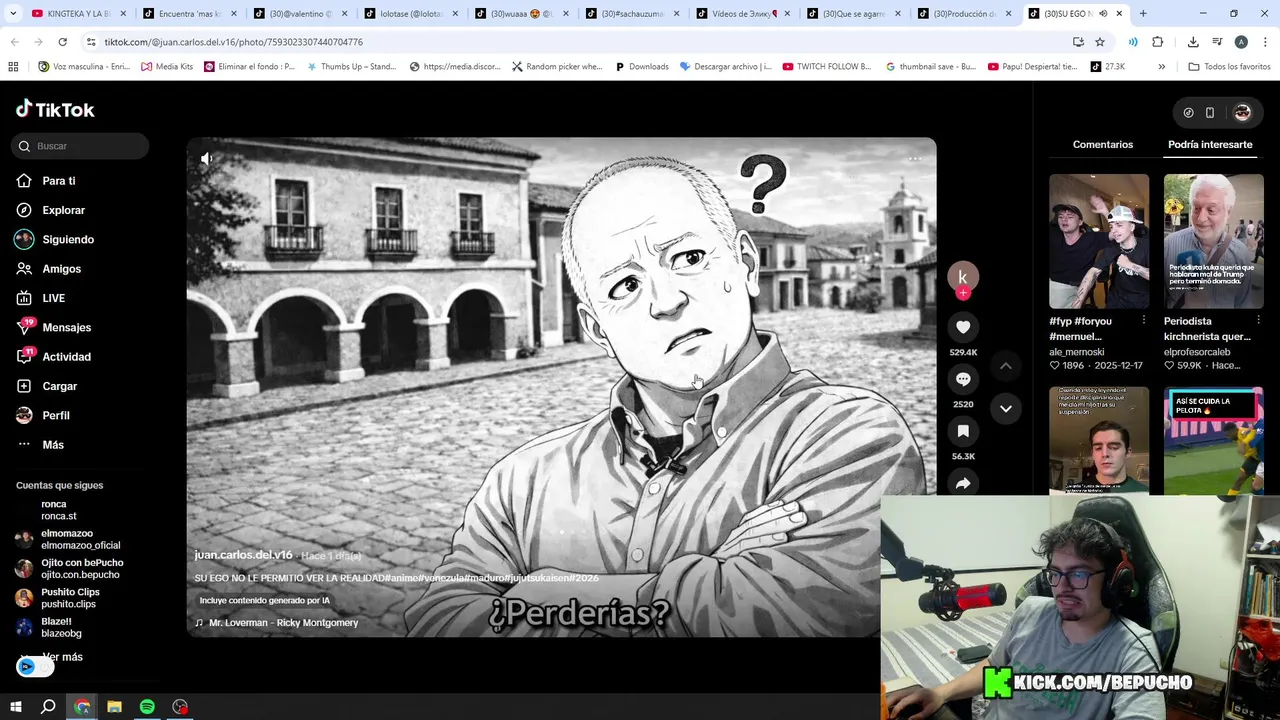Open File Explorer from taskbar
The width and height of the screenshot is (1280, 720).
click(x=114, y=707)
